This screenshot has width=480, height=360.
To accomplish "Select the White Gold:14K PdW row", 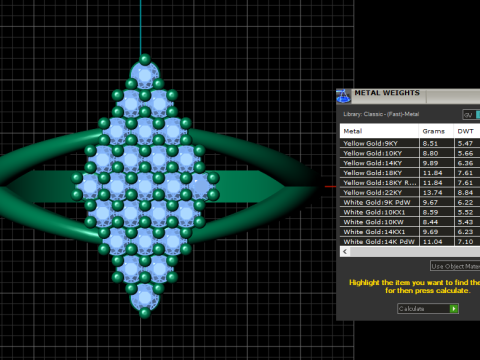I will click(x=410, y=241).
